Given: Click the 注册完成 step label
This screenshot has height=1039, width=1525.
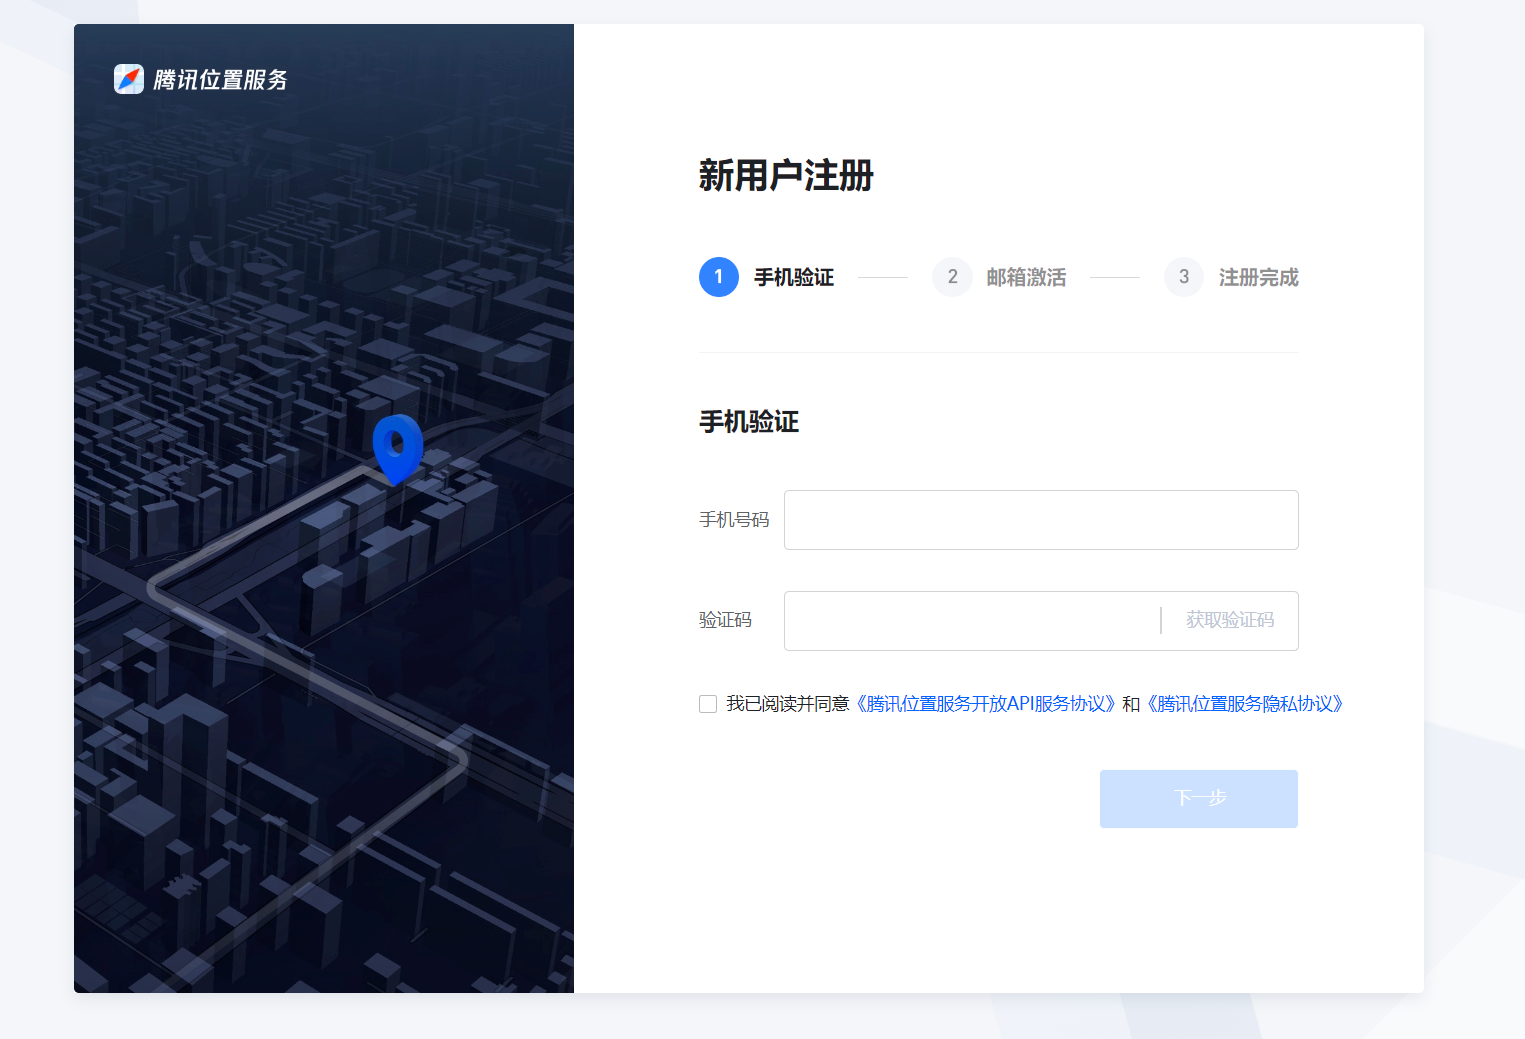Looking at the screenshot, I should tap(1259, 277).
